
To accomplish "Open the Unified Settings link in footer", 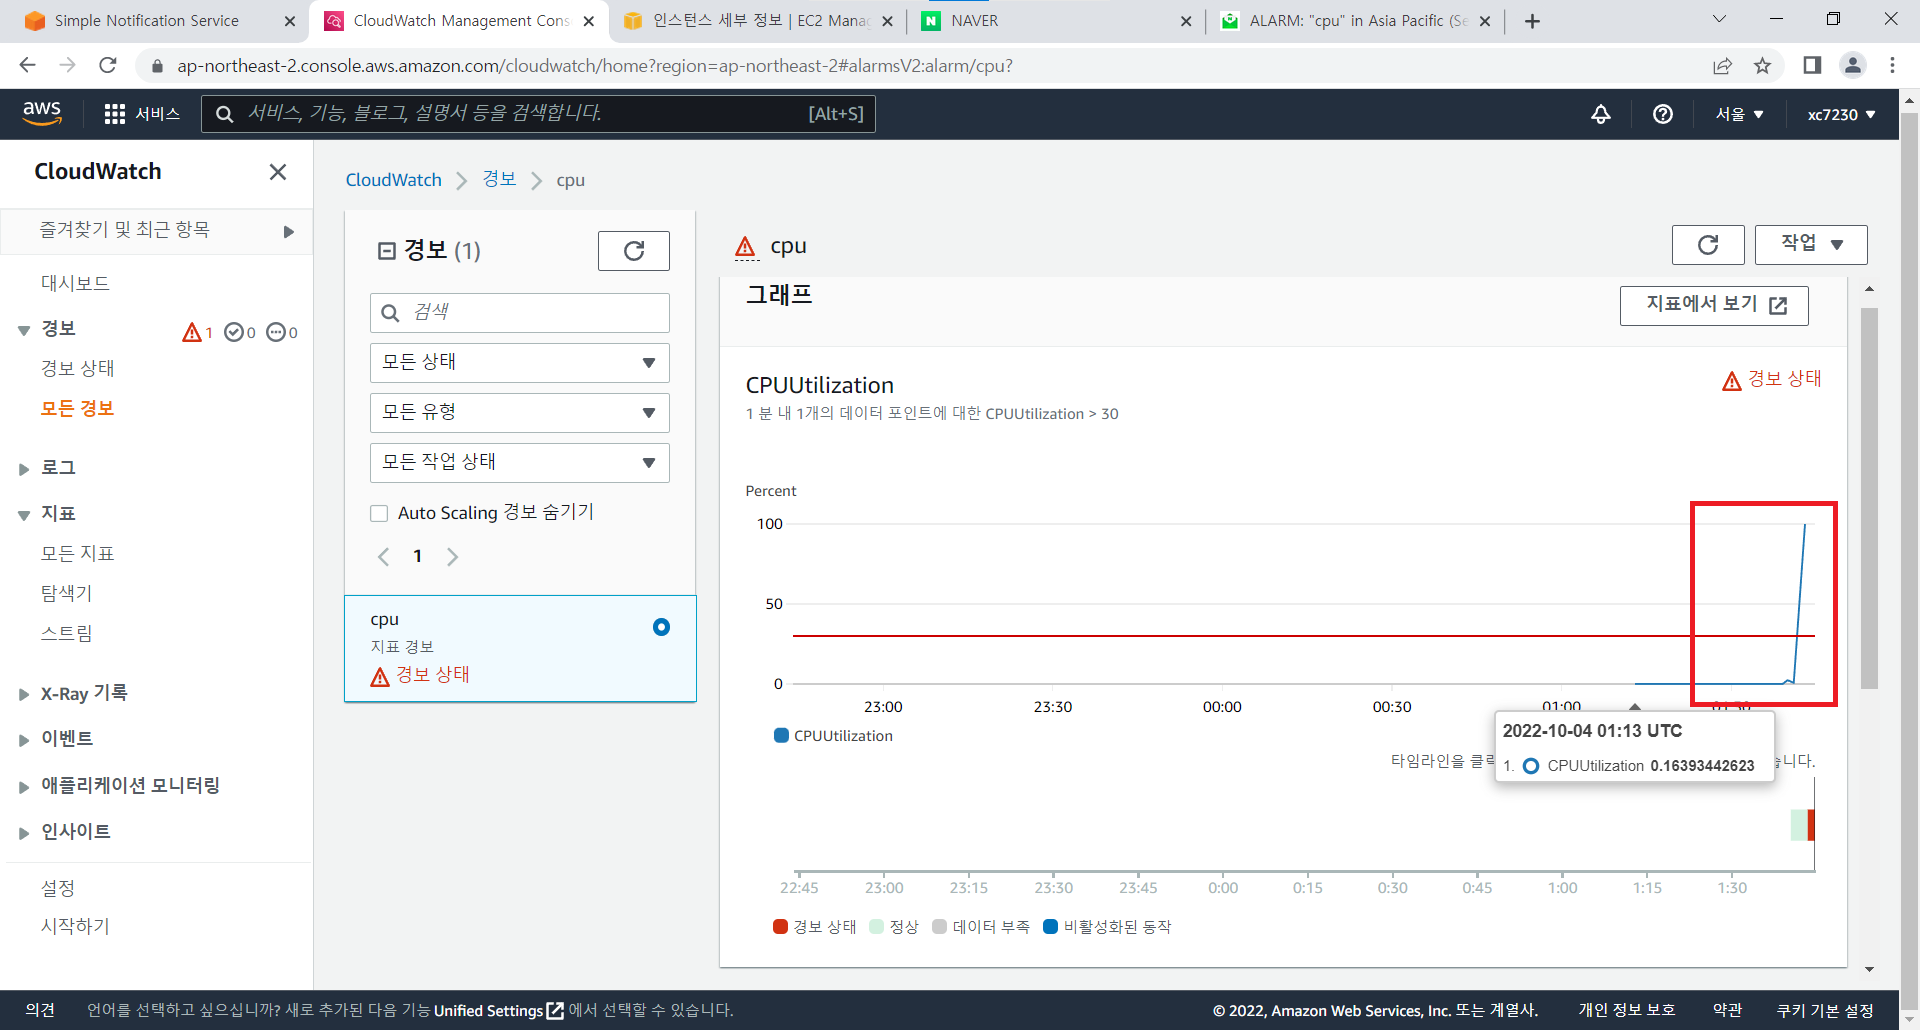I will [x=498, y=1011].
